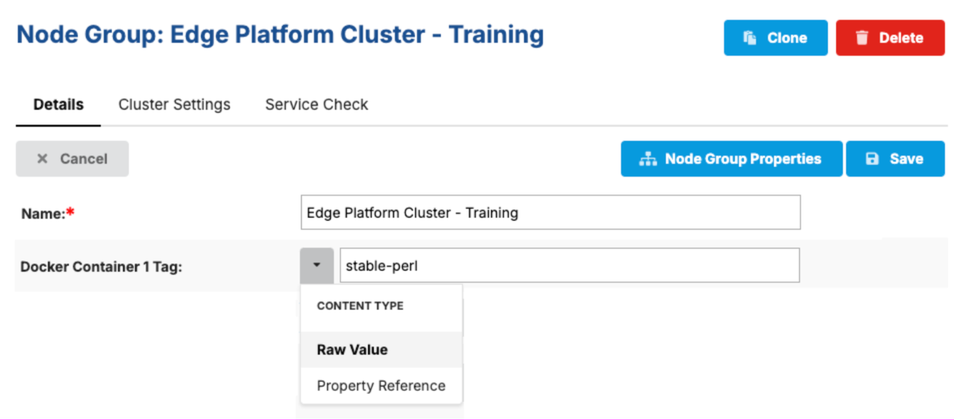Select the CONTENT TYPE header text
954x420 pixels.
[x=360, y=306]
